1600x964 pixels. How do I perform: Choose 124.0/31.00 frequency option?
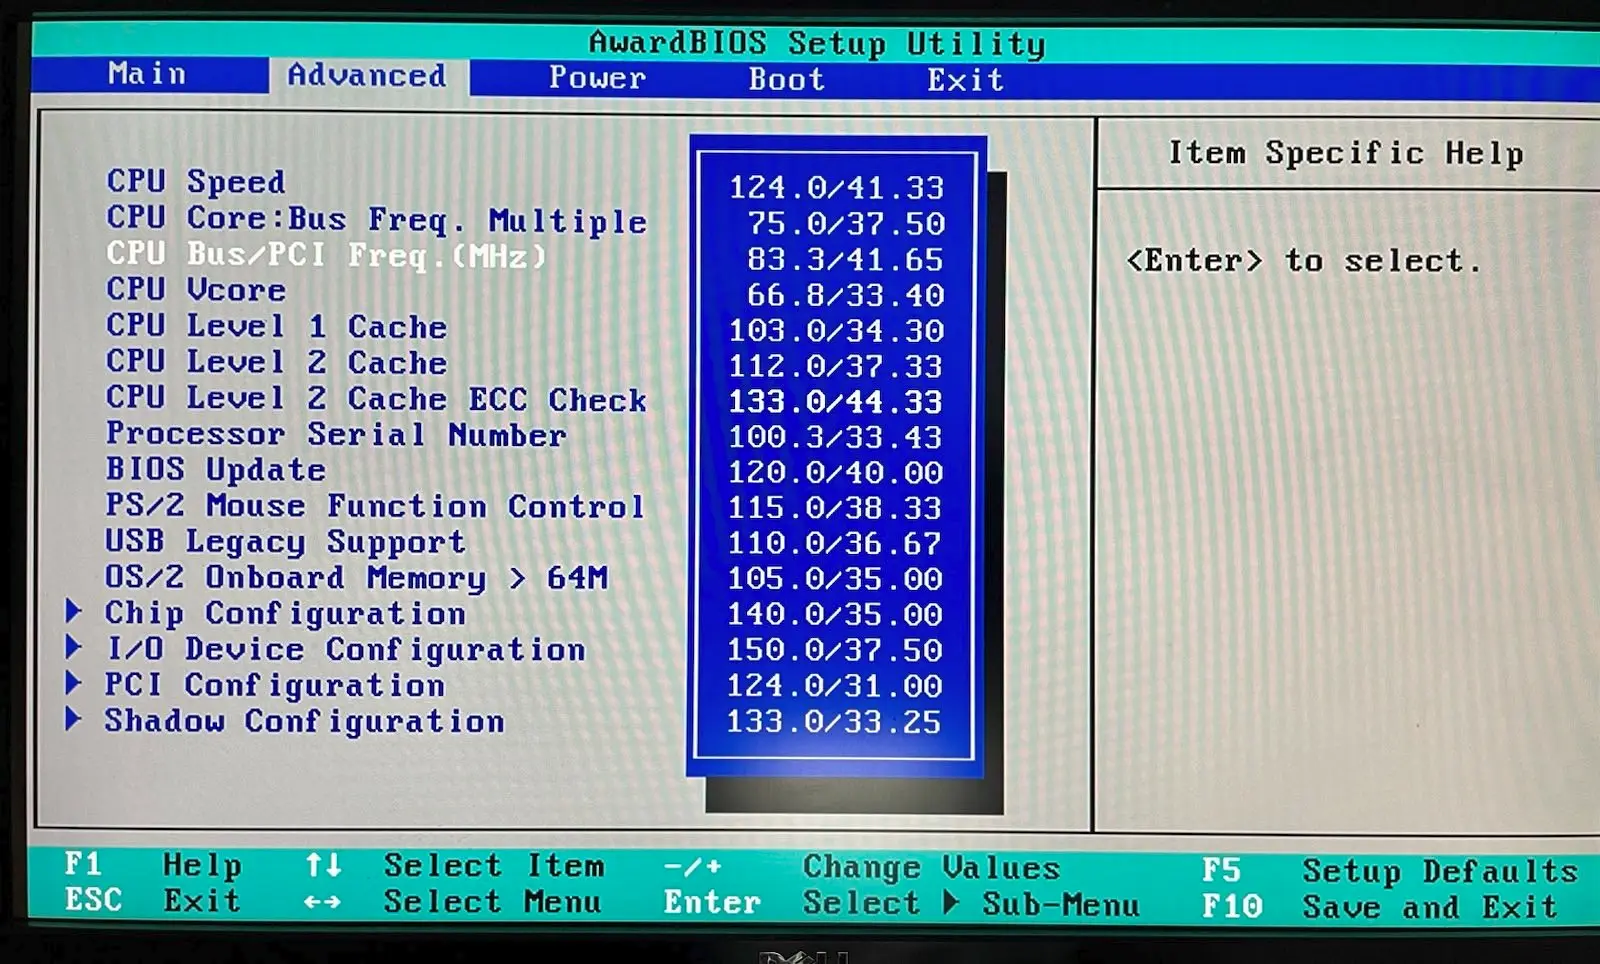pyautogui.click(x=835, y=686)
